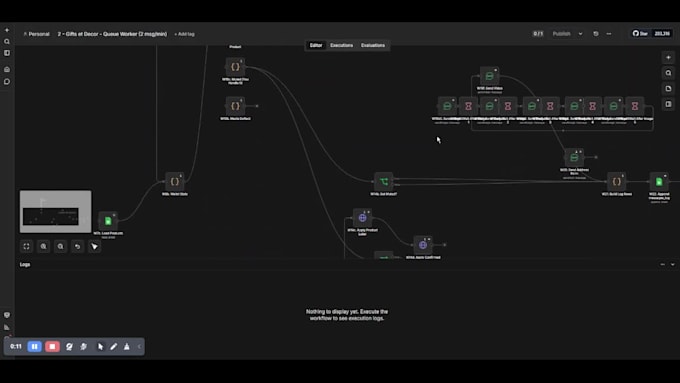Switch to the Evaluations tab

[373, 45]
